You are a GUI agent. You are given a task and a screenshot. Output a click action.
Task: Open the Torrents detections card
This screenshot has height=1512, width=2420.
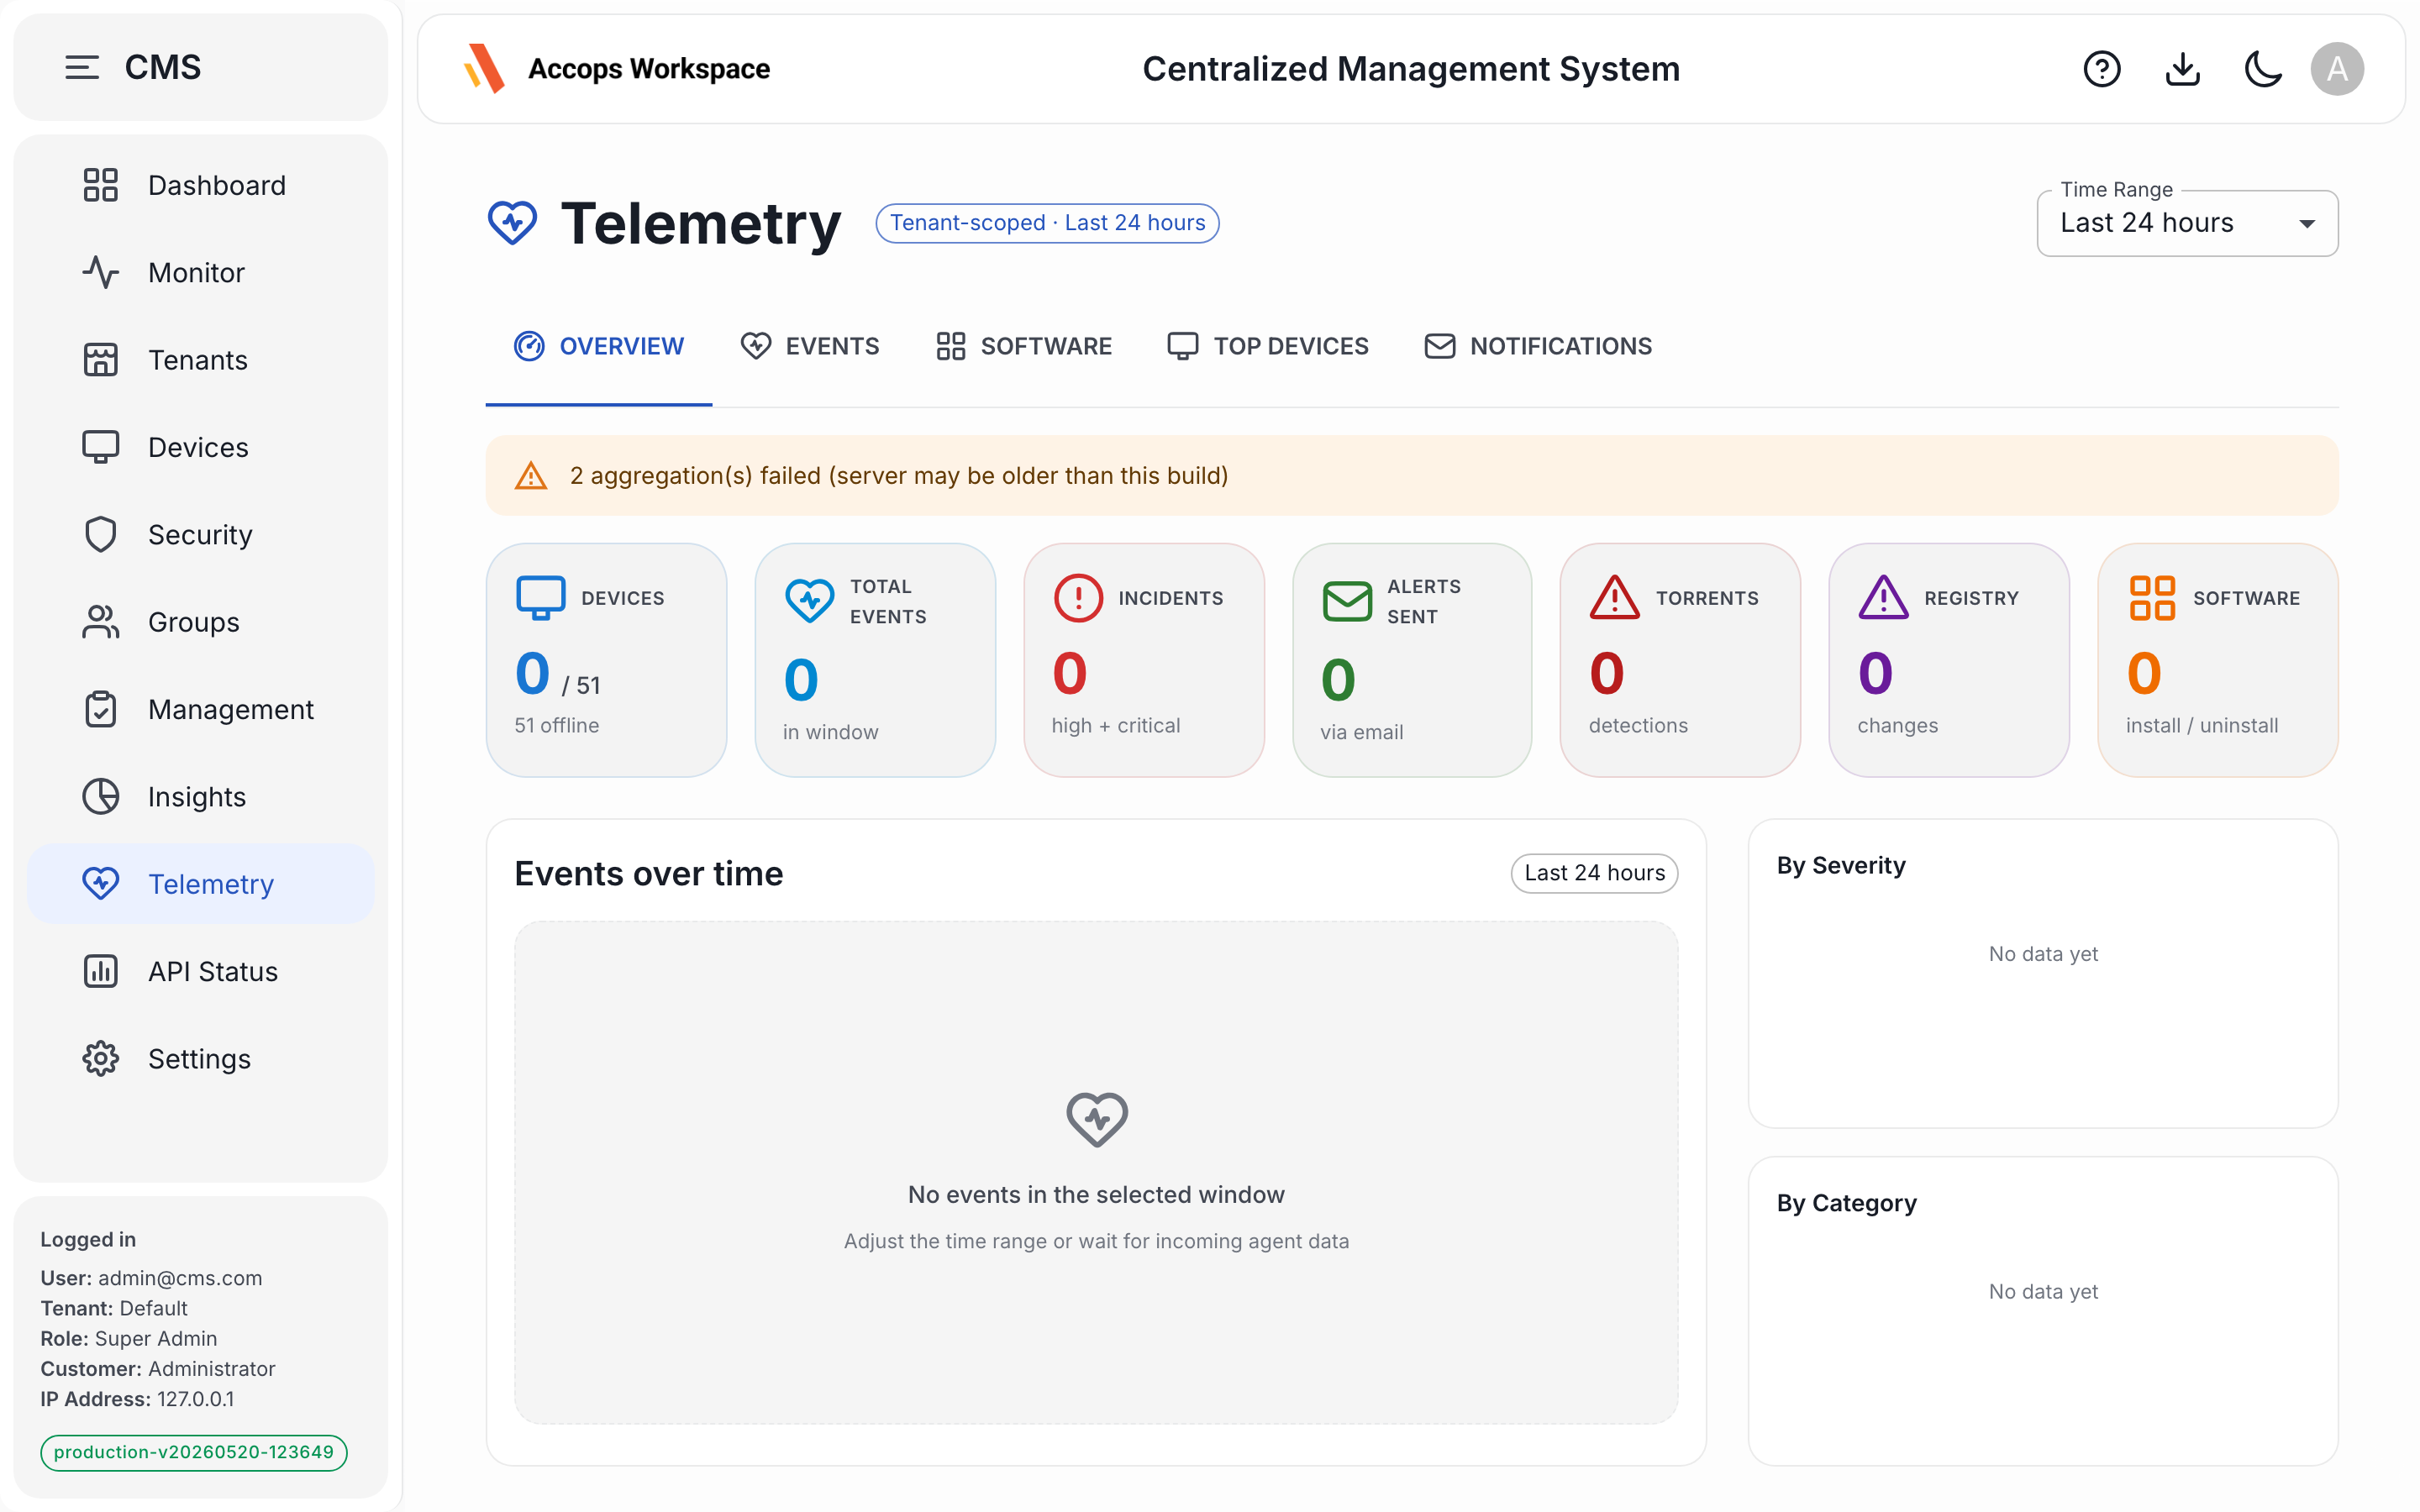pyautogui.click(x=1680, y=660)
